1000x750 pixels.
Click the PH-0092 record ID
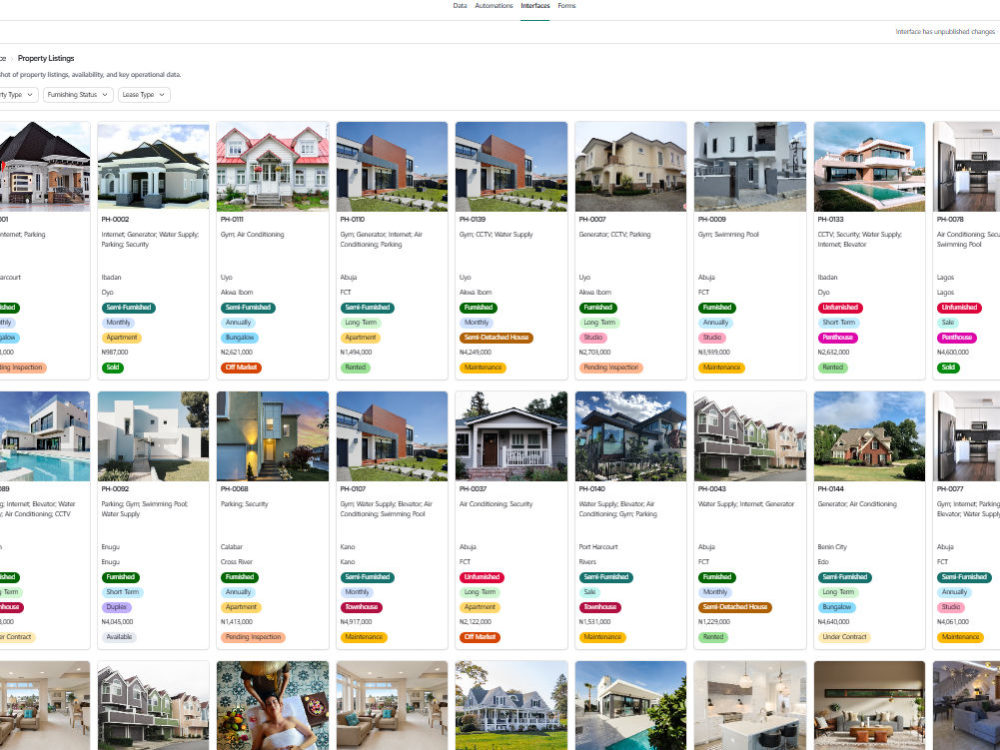(115, 489)
